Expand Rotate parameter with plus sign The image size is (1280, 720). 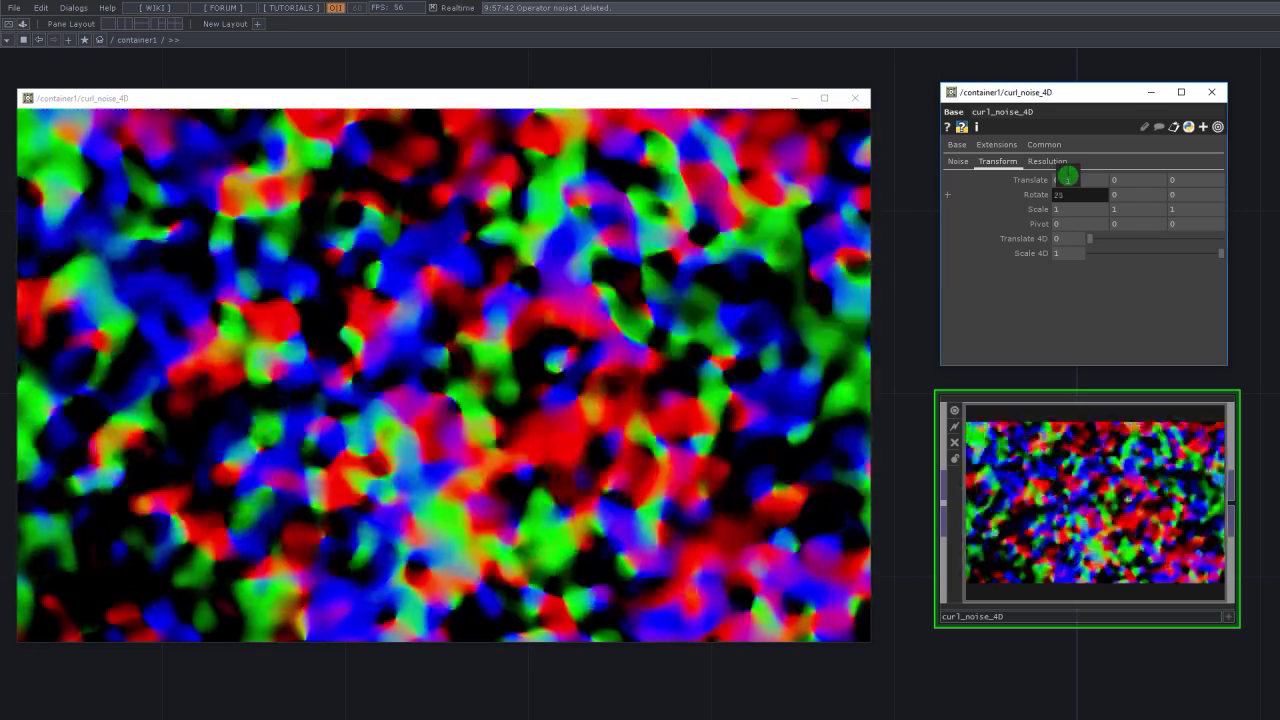pyautogui.click(x=948, y=195)
